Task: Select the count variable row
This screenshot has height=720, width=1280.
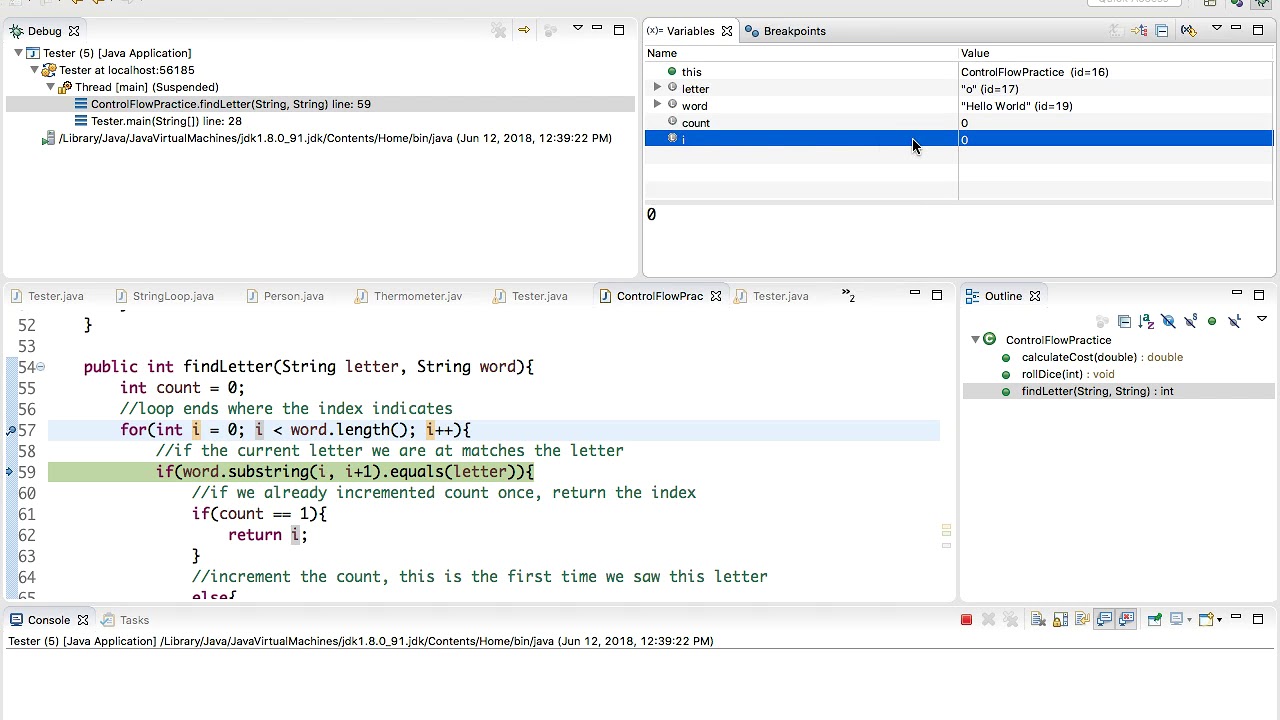Action: point(958,123)
